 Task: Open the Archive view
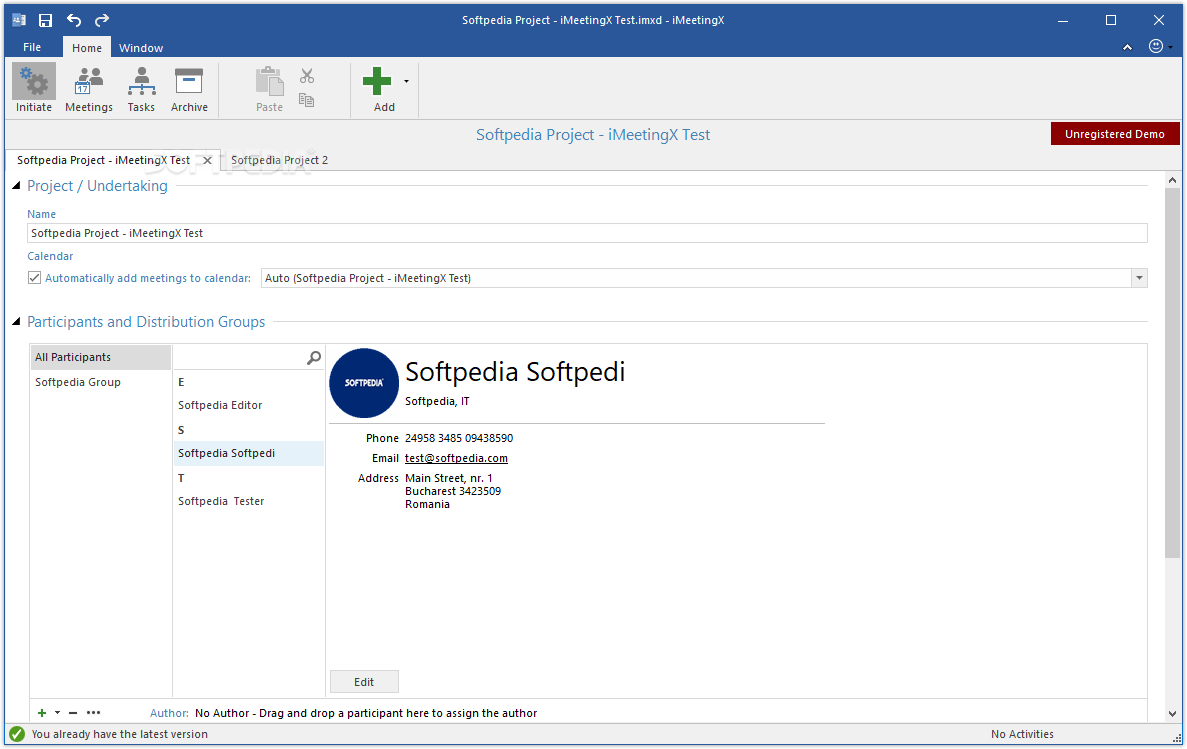pos(189,89)
